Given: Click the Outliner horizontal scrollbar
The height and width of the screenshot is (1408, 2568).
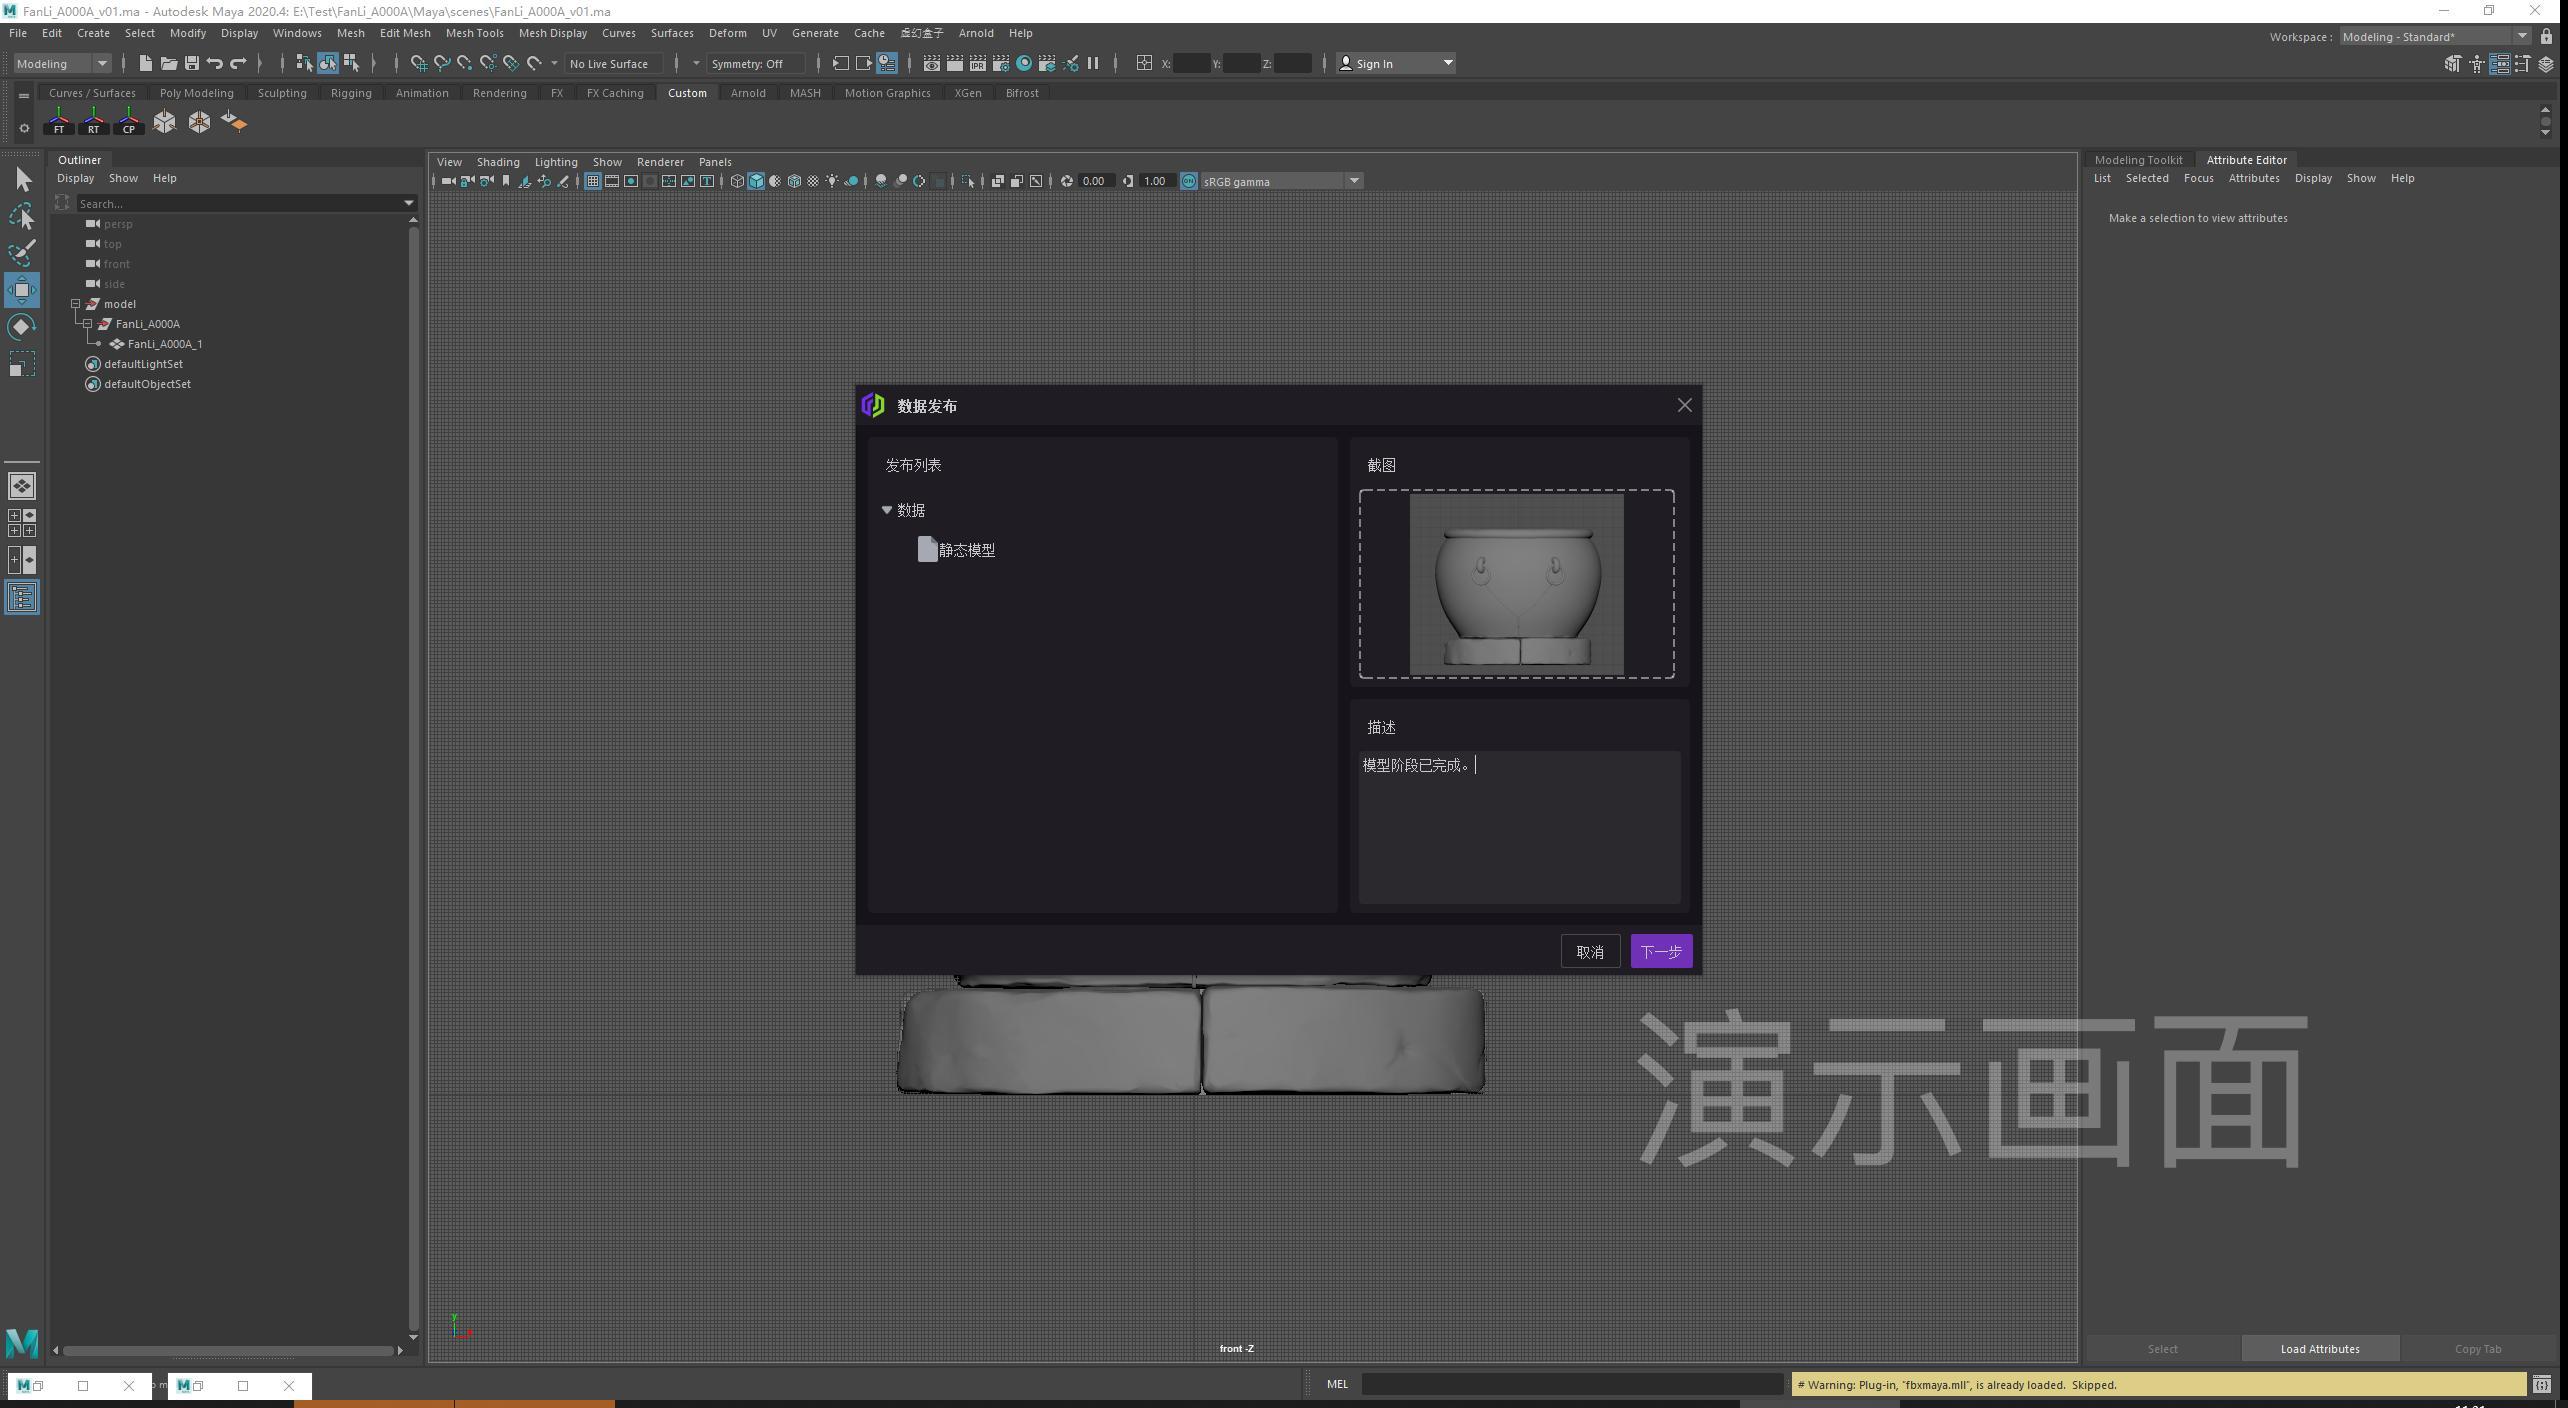Looking at the screenshot, I should pos(228,1350).
